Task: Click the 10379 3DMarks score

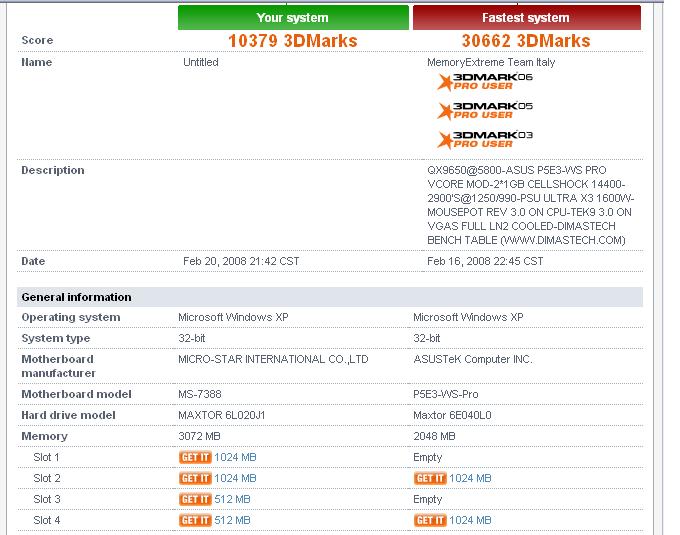Action: coord(293,41)
